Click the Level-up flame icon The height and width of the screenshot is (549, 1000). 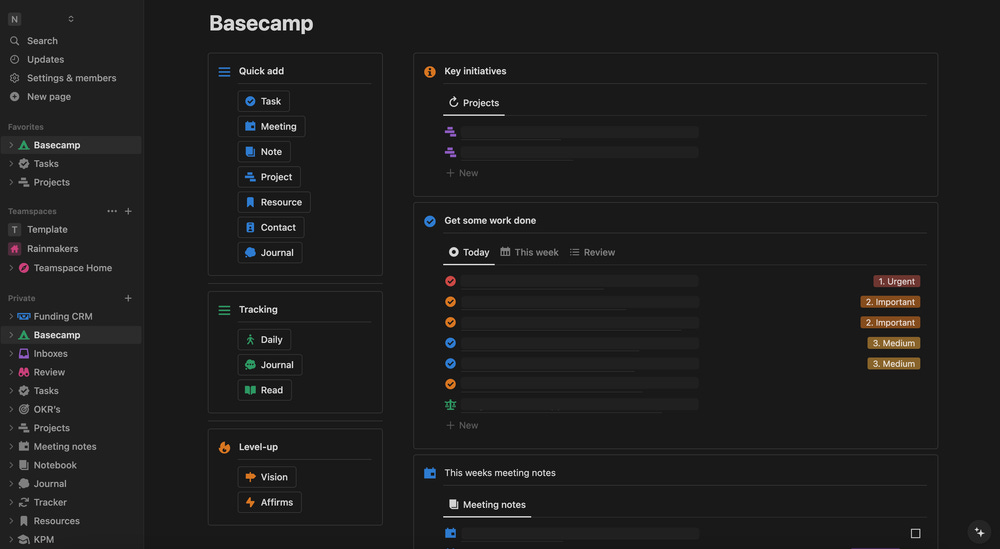[x=224, y=447]
